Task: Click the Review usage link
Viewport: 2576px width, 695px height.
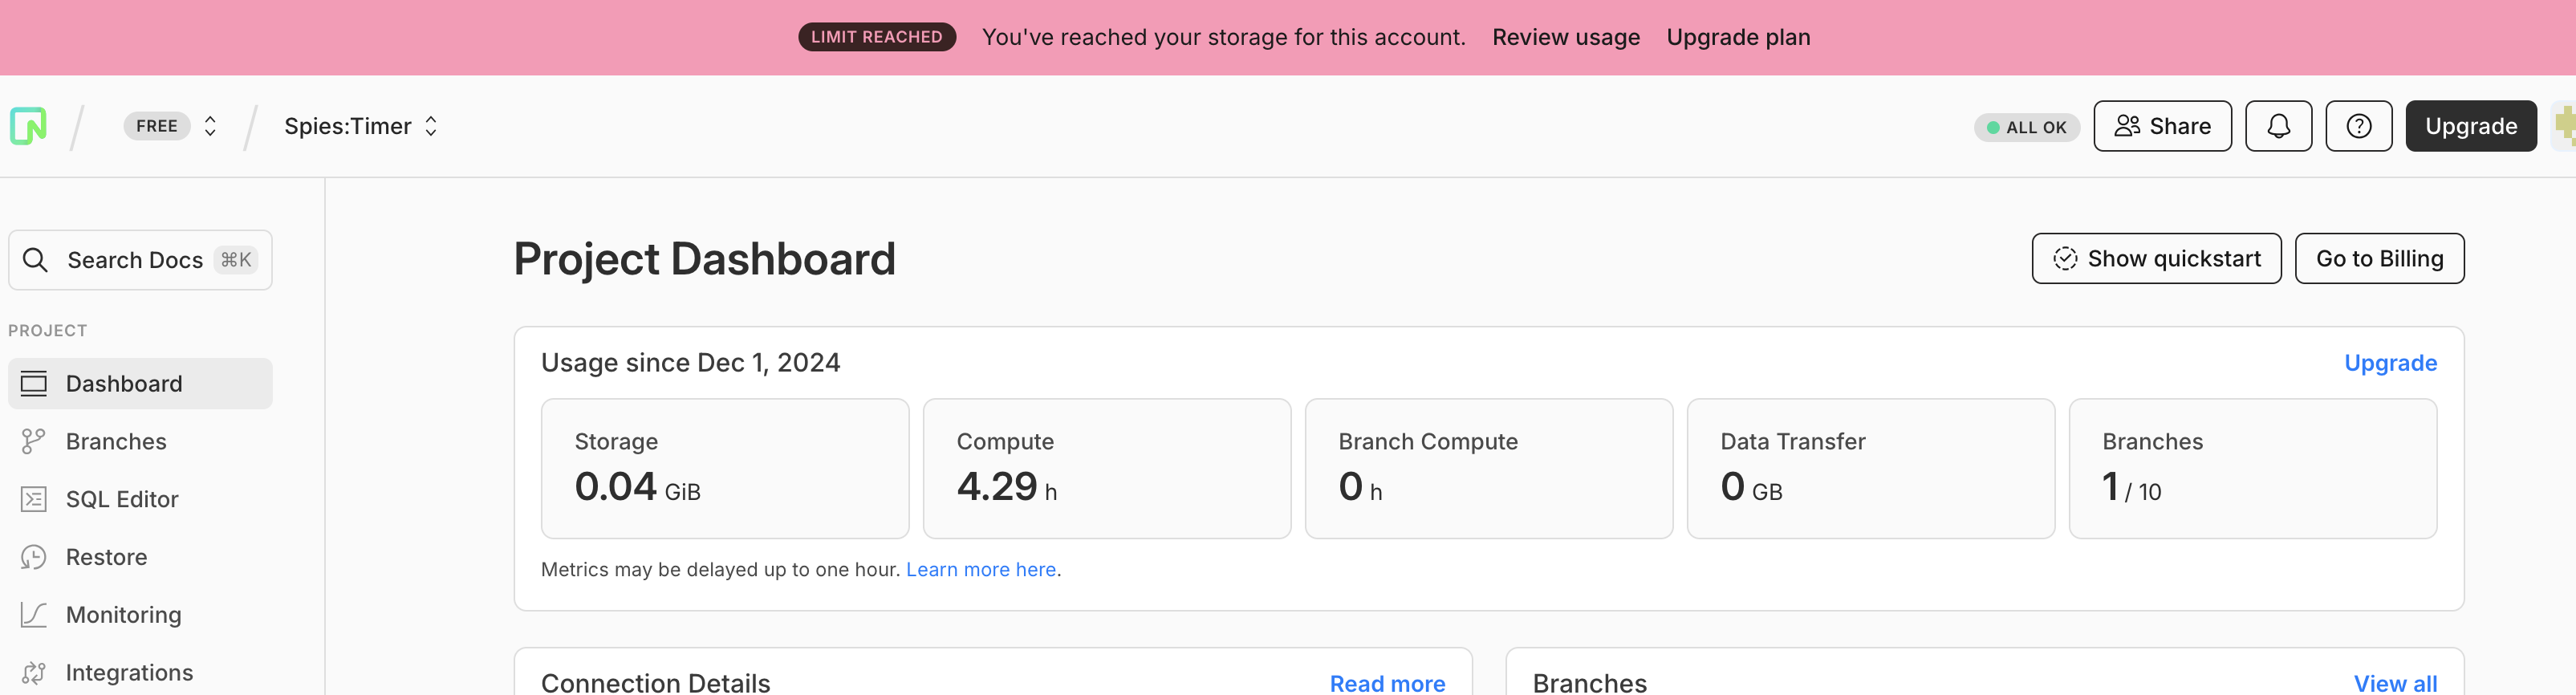Action: (x=1565, y=37)
